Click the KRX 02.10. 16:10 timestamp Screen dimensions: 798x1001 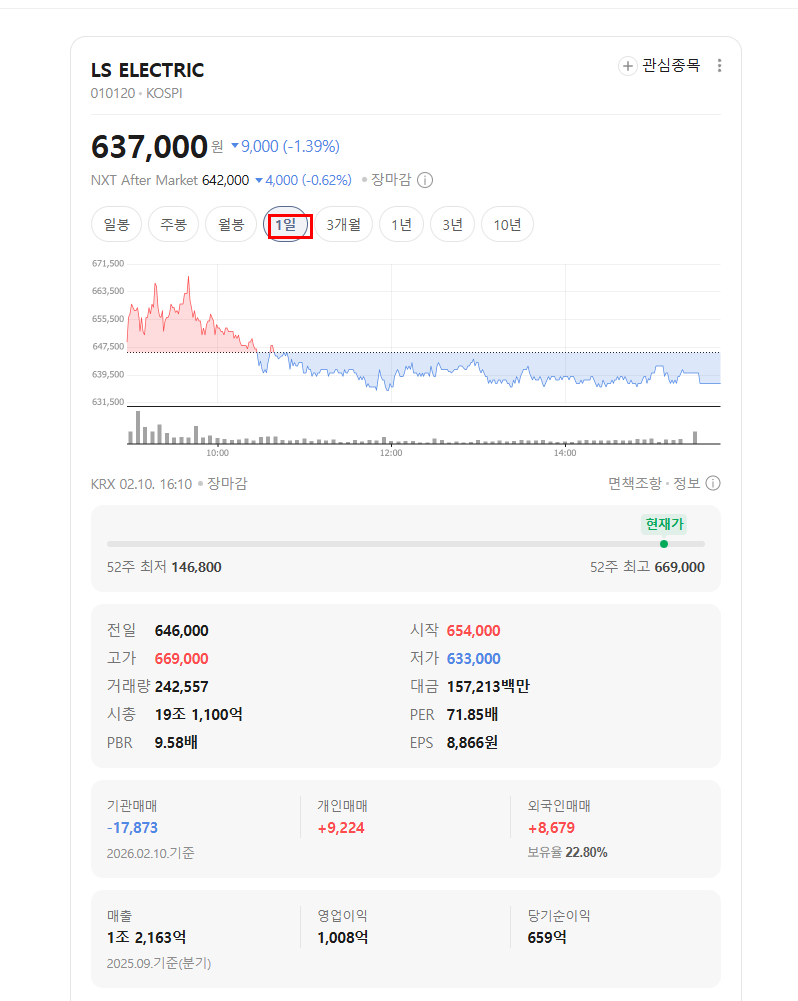tap(141, 484)
